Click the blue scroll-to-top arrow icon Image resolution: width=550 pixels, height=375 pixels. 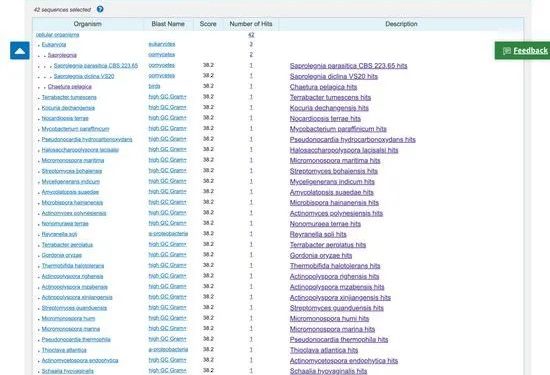click(20, 51)
